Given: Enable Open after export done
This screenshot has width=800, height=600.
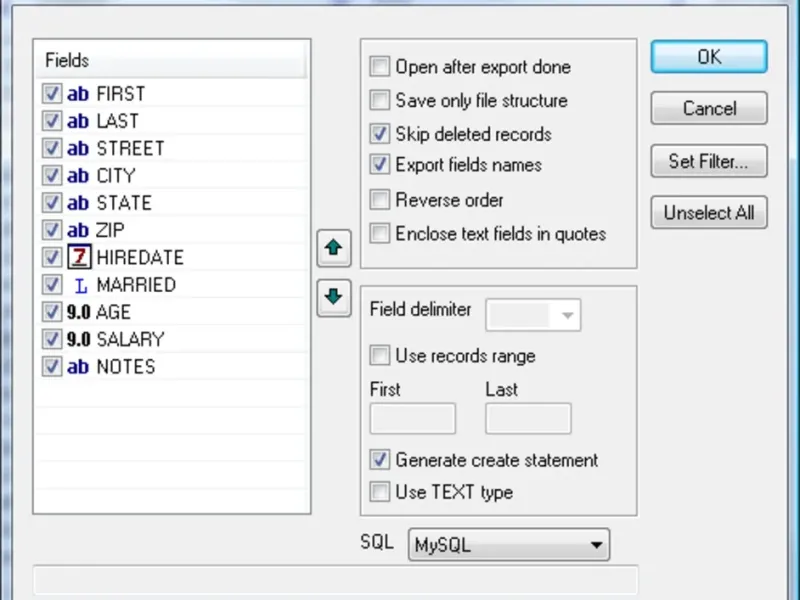Looking at the screenshot, I should pos(380,67).
